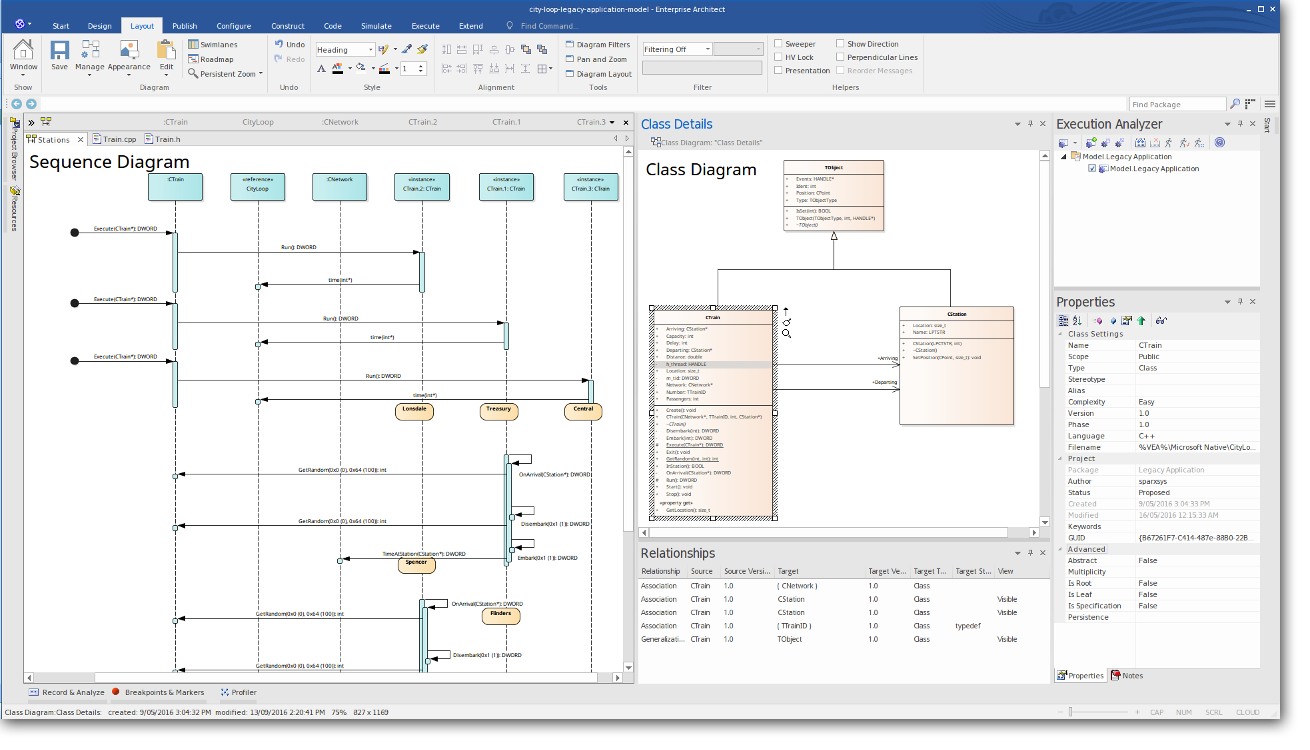This screenshot has width=1310, height=750.
Task: Toggle the HV Lock checkbox
Action: (778, 57)
